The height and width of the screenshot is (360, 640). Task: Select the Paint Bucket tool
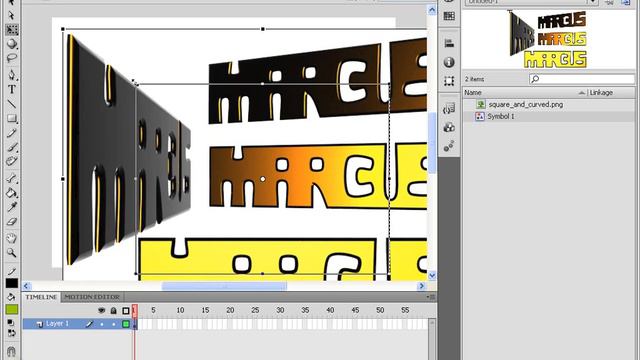click(x=11, y=193)
